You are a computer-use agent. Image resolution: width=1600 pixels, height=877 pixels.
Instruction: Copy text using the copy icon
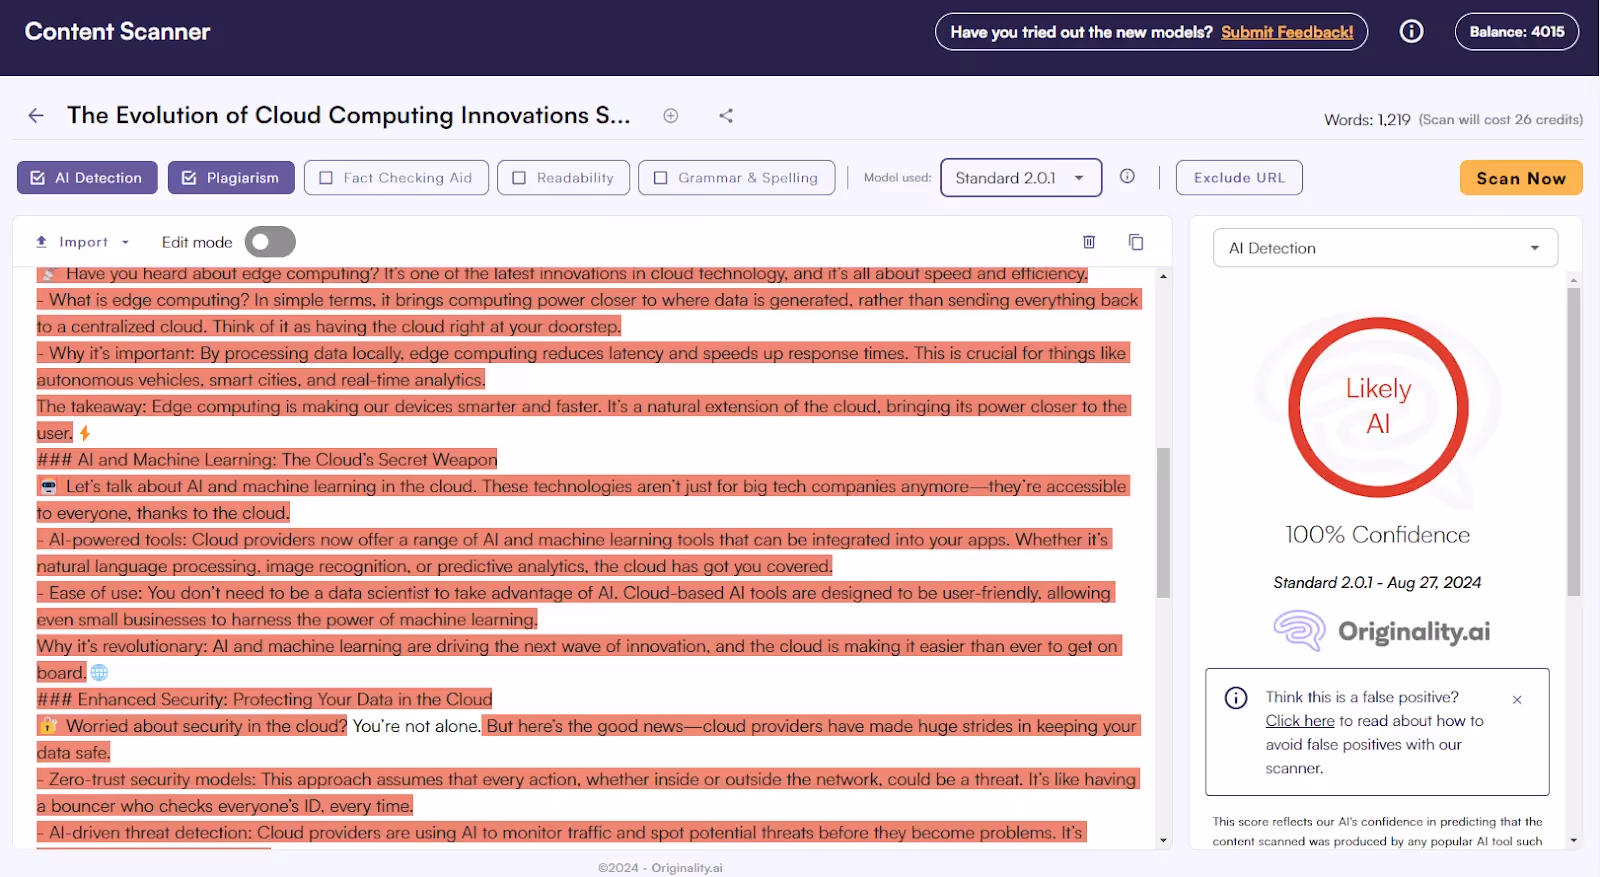click(x=1136, y=242)
